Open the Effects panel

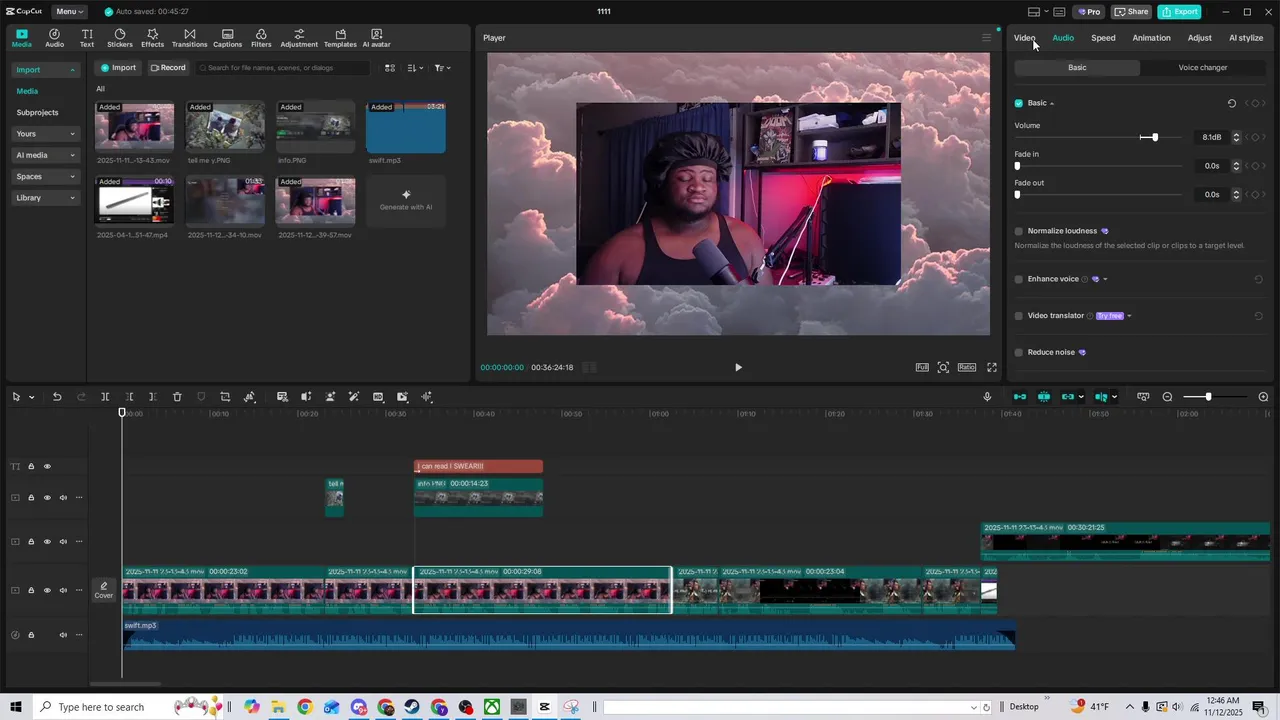click(152, 38)
